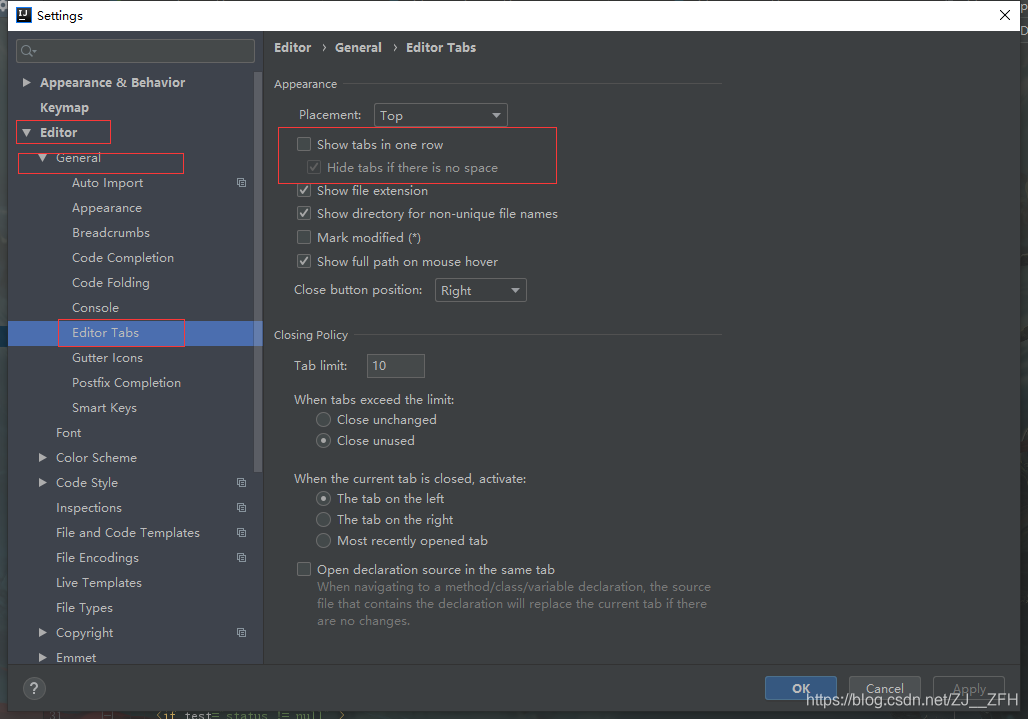Viewport: 1028px width, 719px height.
Task: Open Close button position dropdown
Action: click(481, 290)
